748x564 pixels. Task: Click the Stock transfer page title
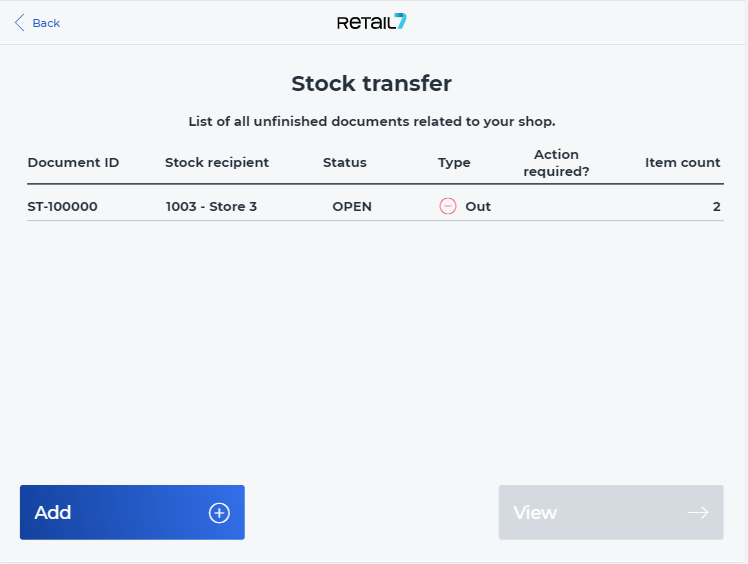pyautogui.click(x=372, y=84)
